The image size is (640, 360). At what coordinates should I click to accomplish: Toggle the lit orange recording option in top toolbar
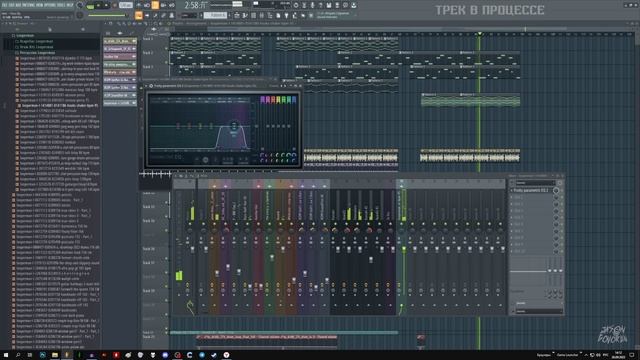pyautogui.click(x=155, y=5)
